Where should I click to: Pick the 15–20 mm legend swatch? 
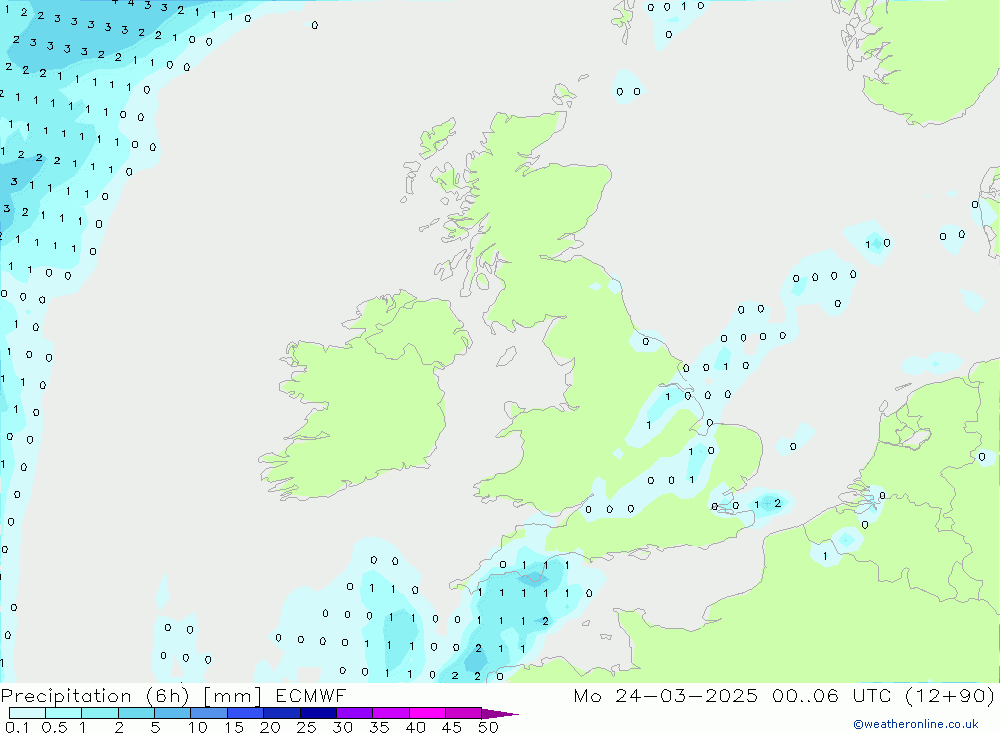click(246, 713)
